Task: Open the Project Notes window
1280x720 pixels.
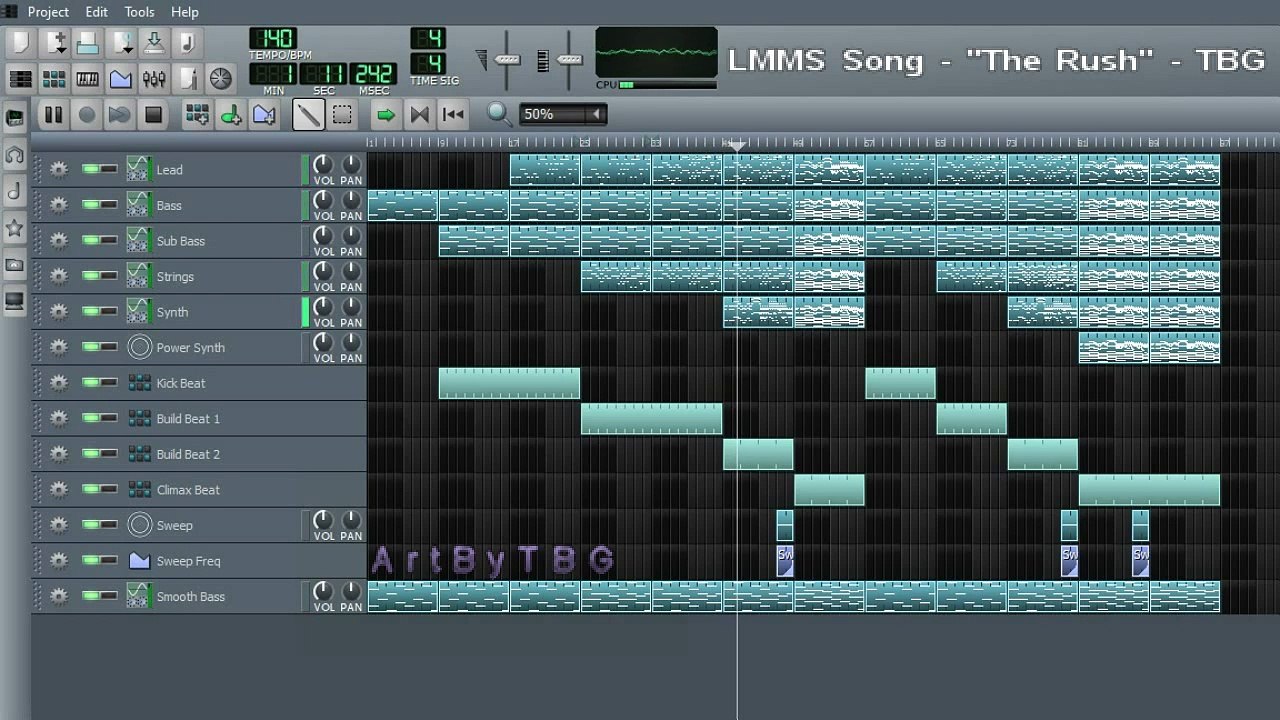Action: coord(187,79)
